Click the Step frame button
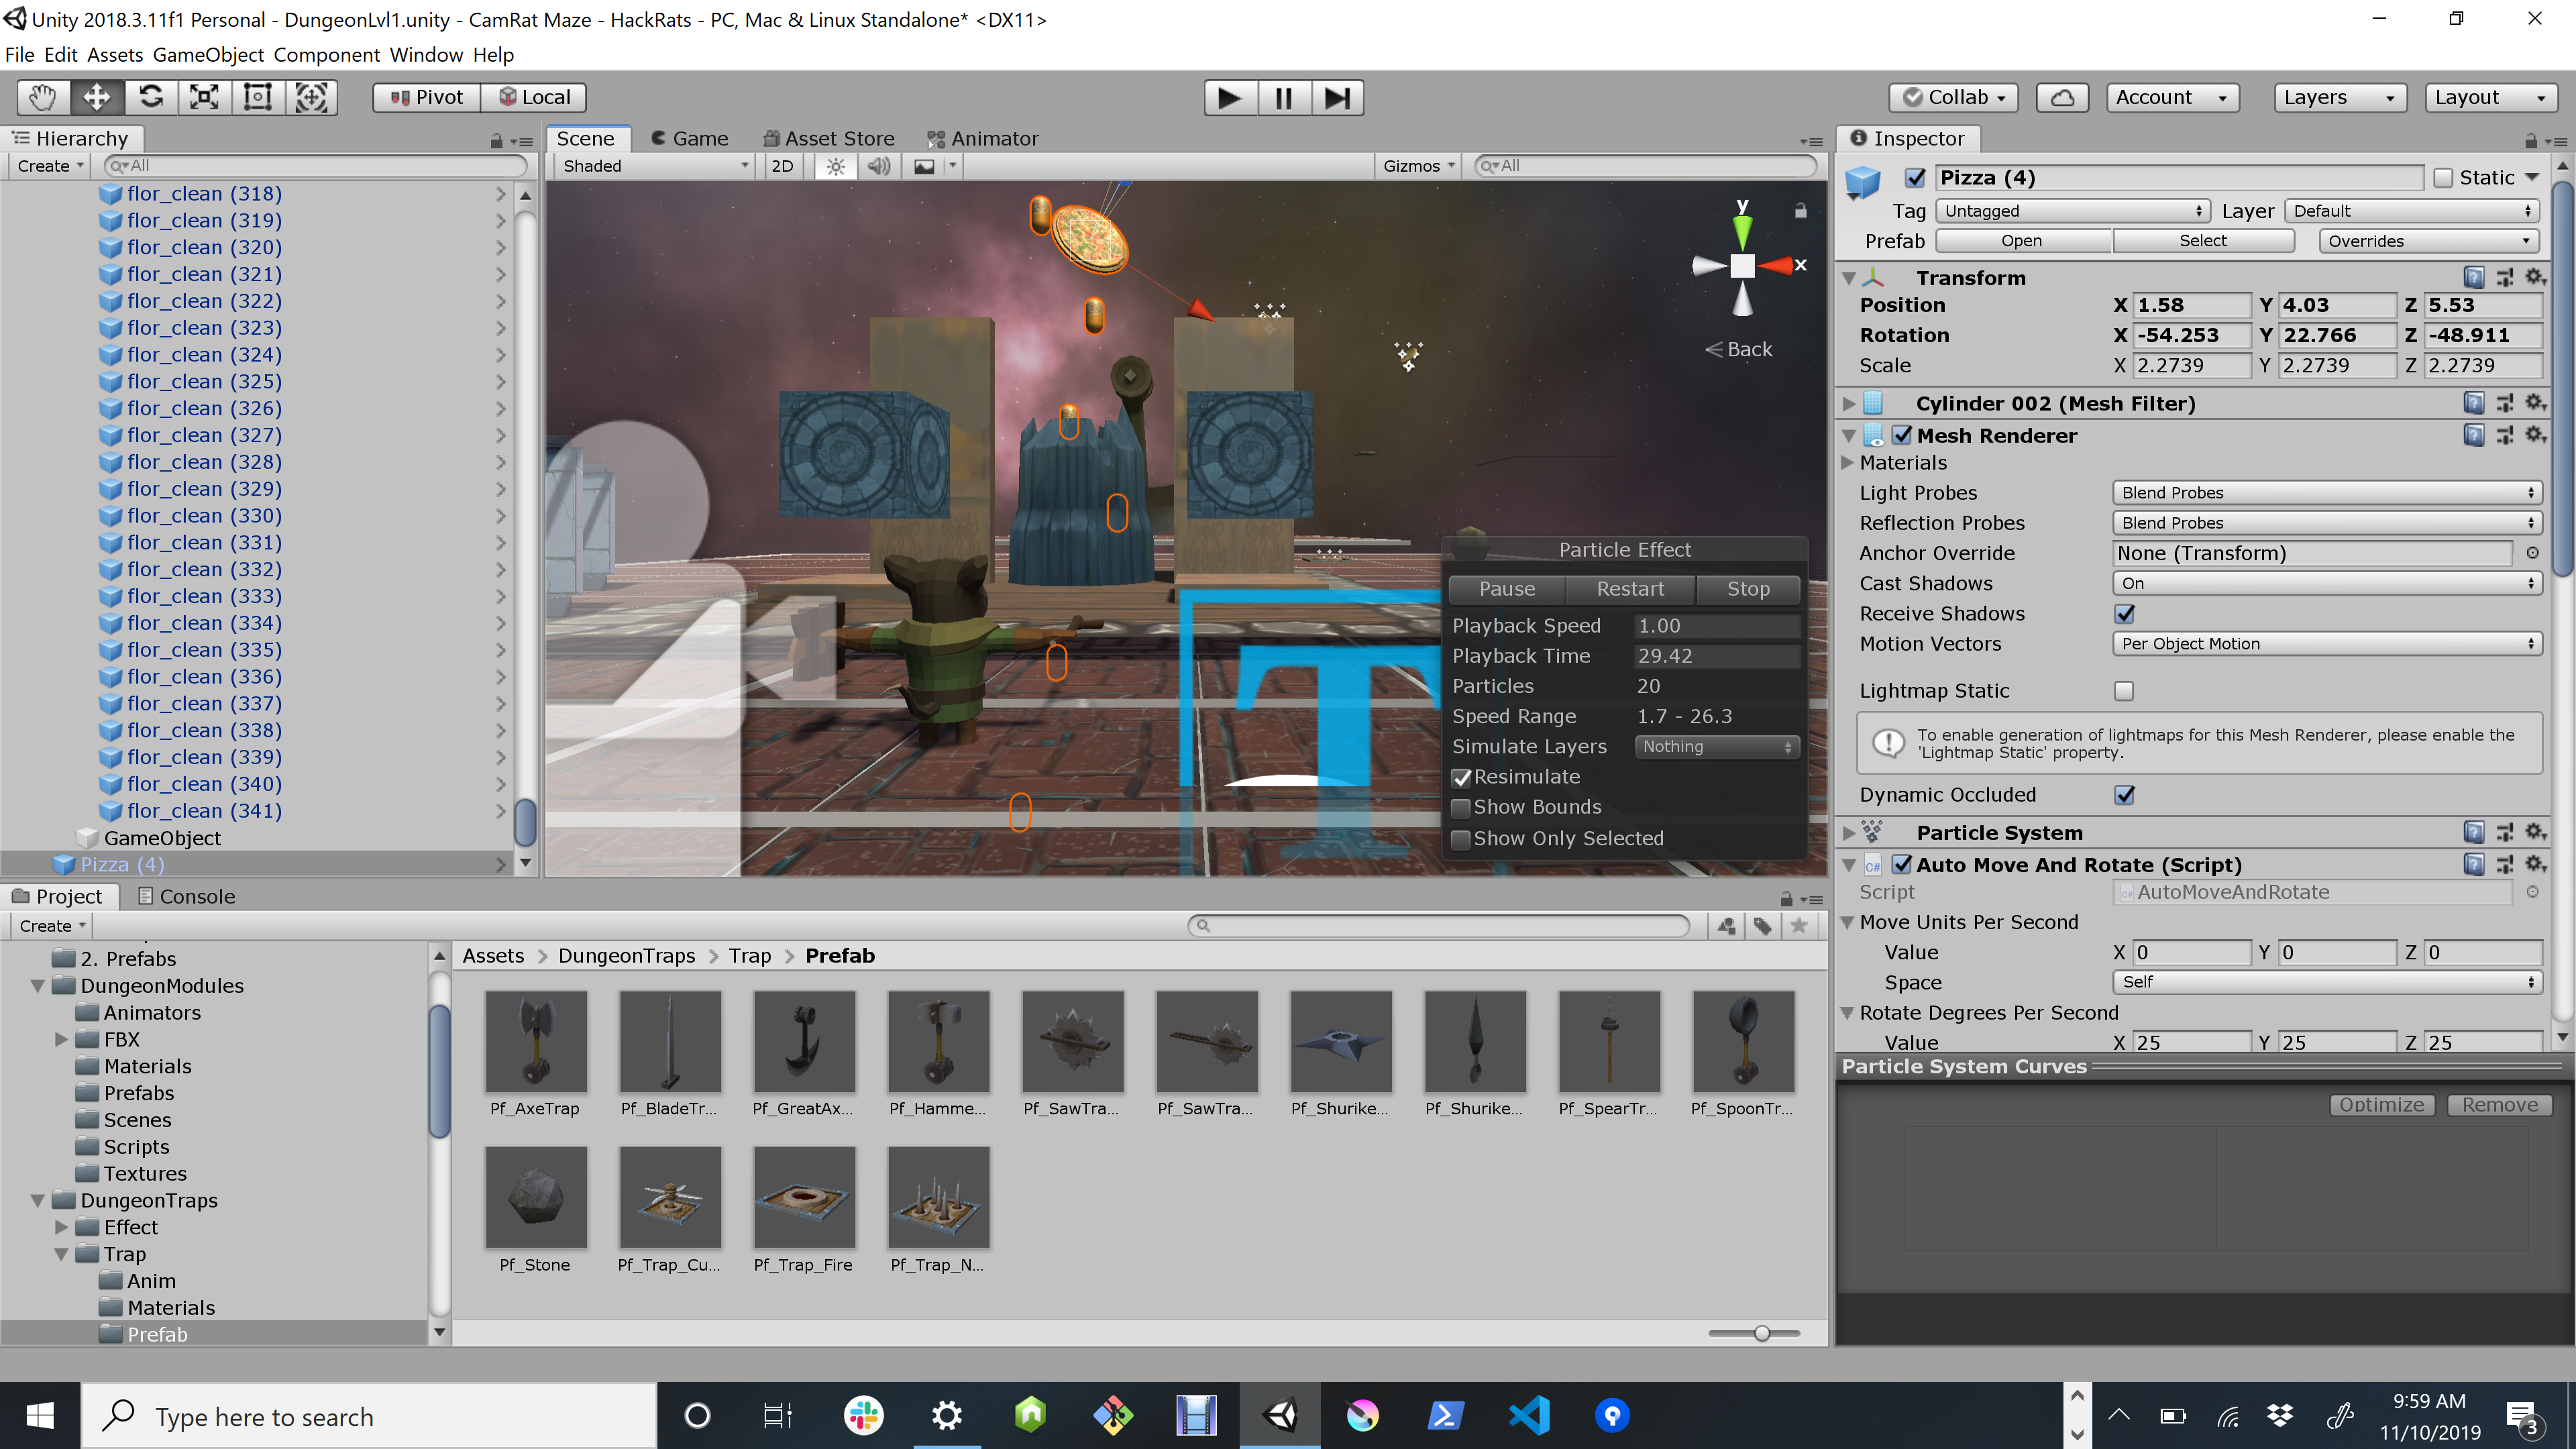The image size is (2576, 1449). point(1337,98)
